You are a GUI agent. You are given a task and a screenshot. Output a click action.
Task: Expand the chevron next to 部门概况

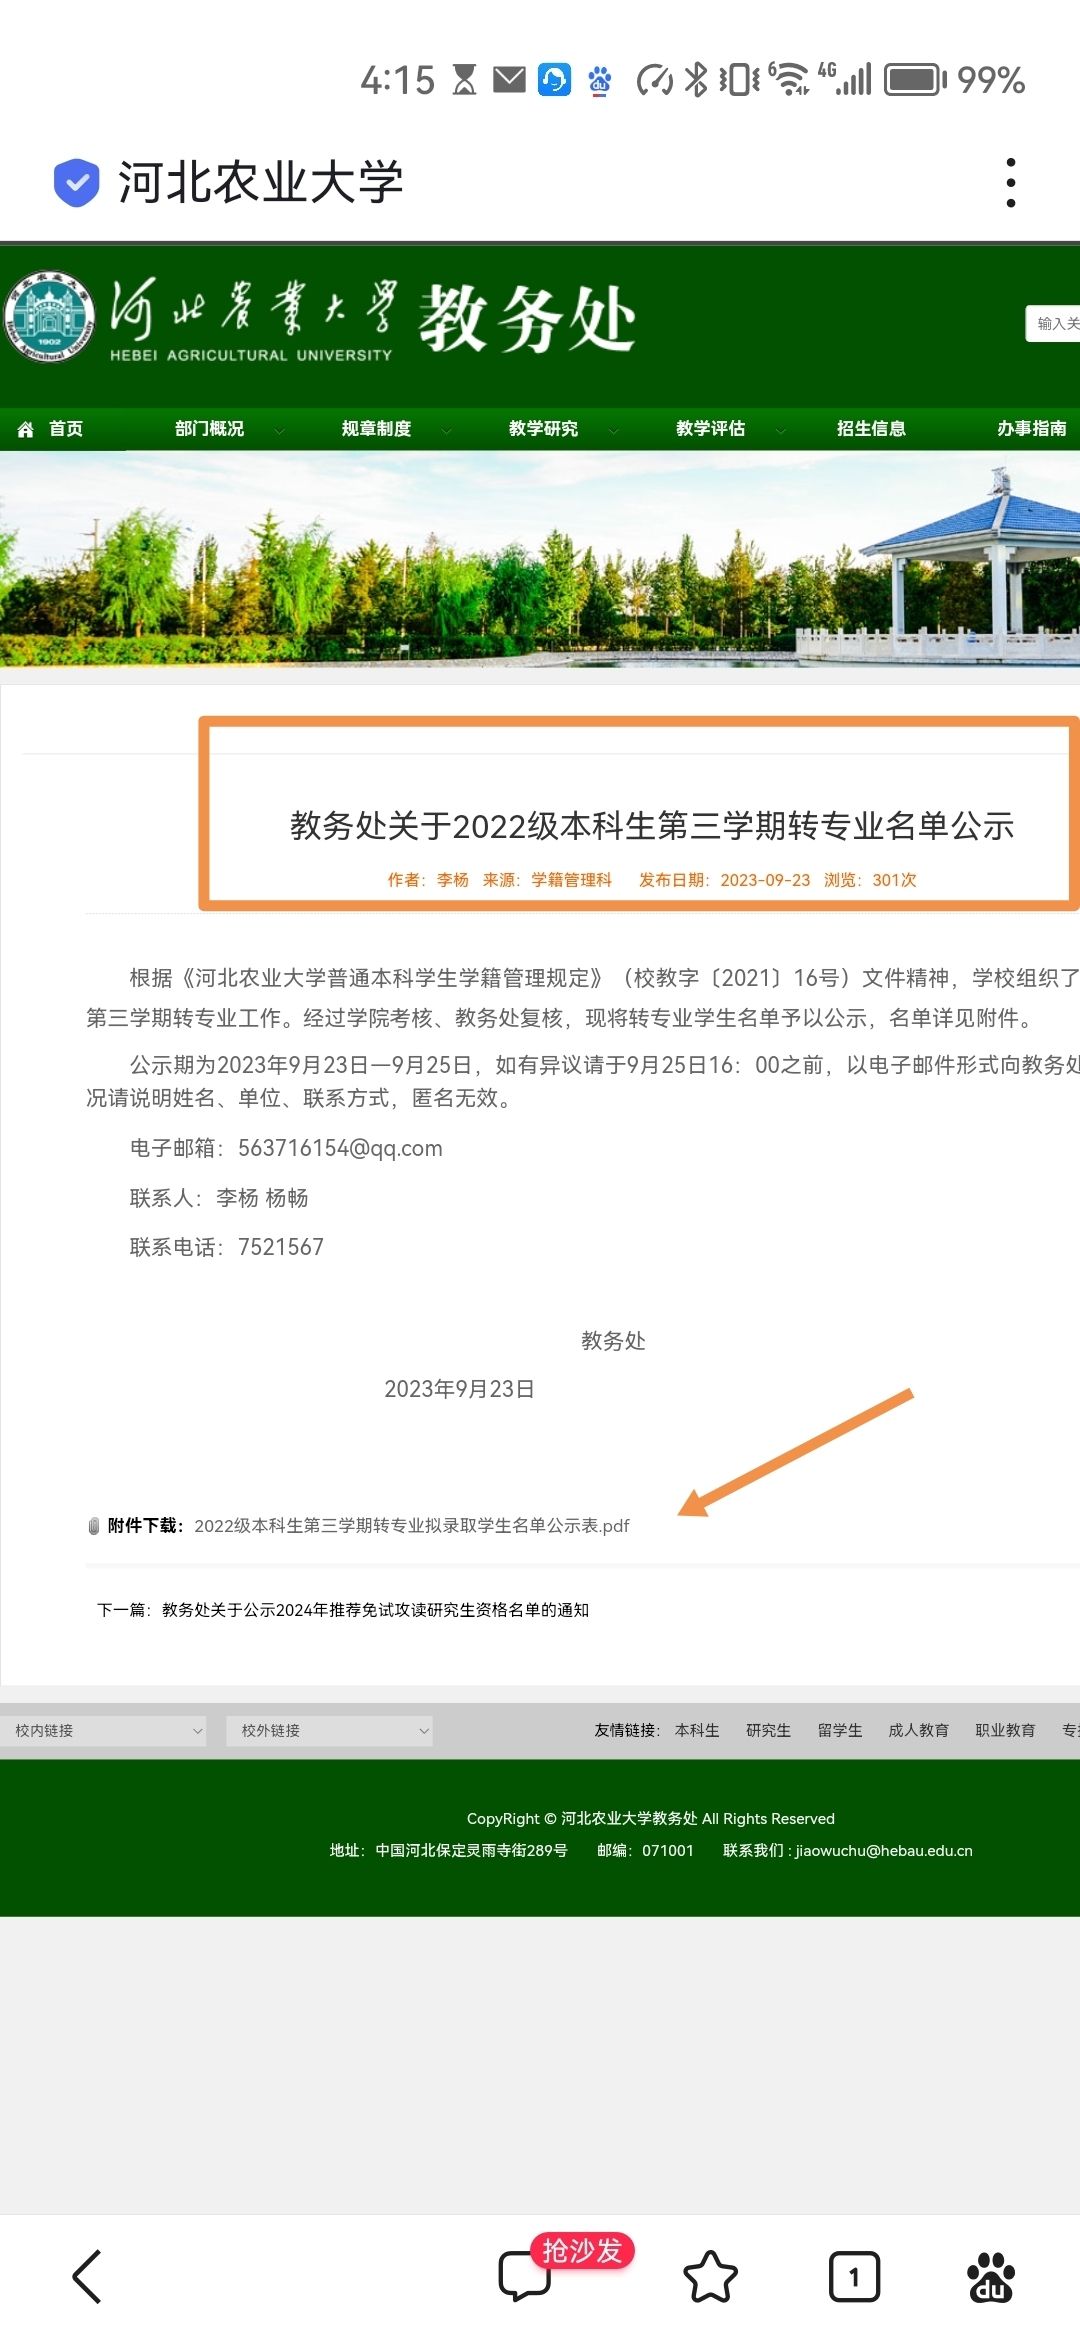point(280,431)
